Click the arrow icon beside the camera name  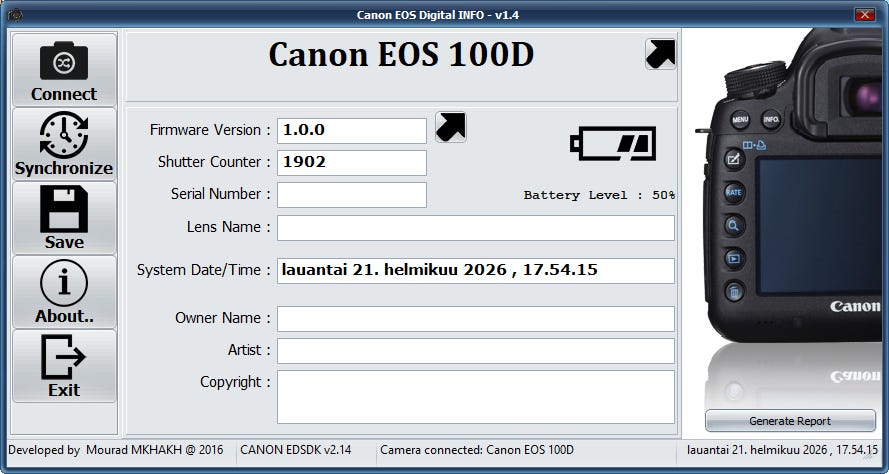tap(661, 54)
